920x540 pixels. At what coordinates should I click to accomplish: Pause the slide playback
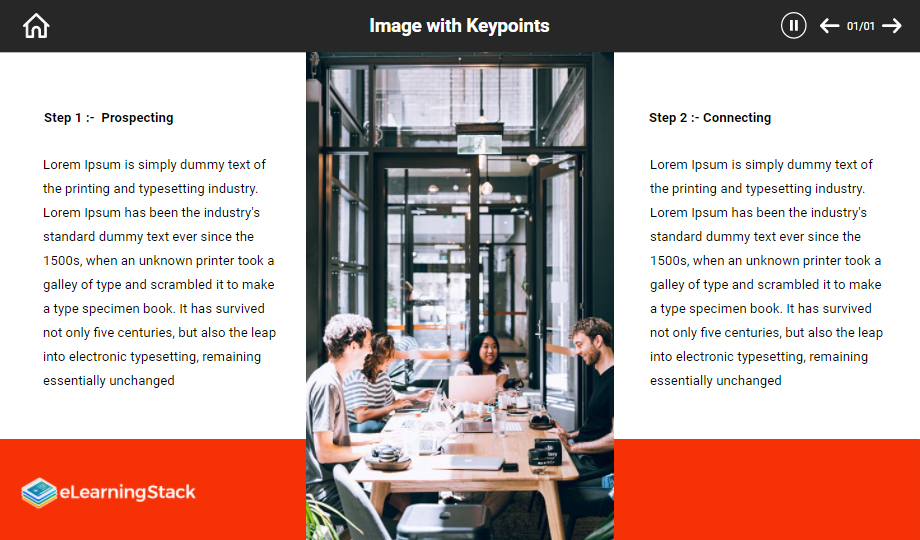793,26
